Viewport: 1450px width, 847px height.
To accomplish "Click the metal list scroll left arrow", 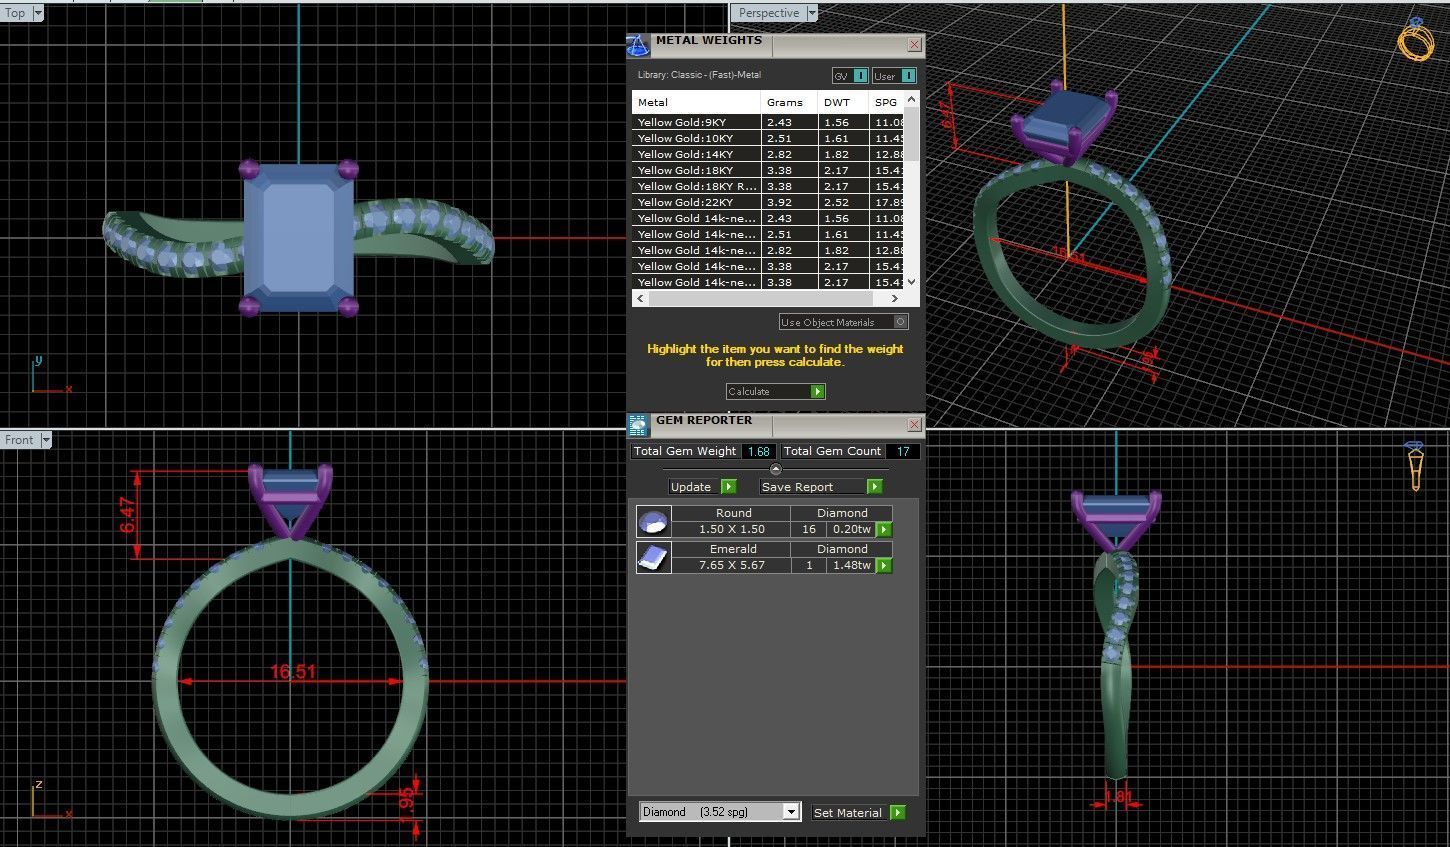I will point(640,298).
